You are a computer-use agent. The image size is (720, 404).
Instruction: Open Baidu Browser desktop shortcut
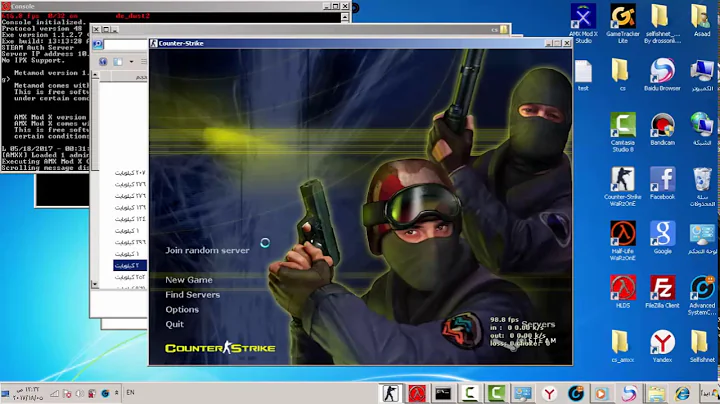point(662,75)
